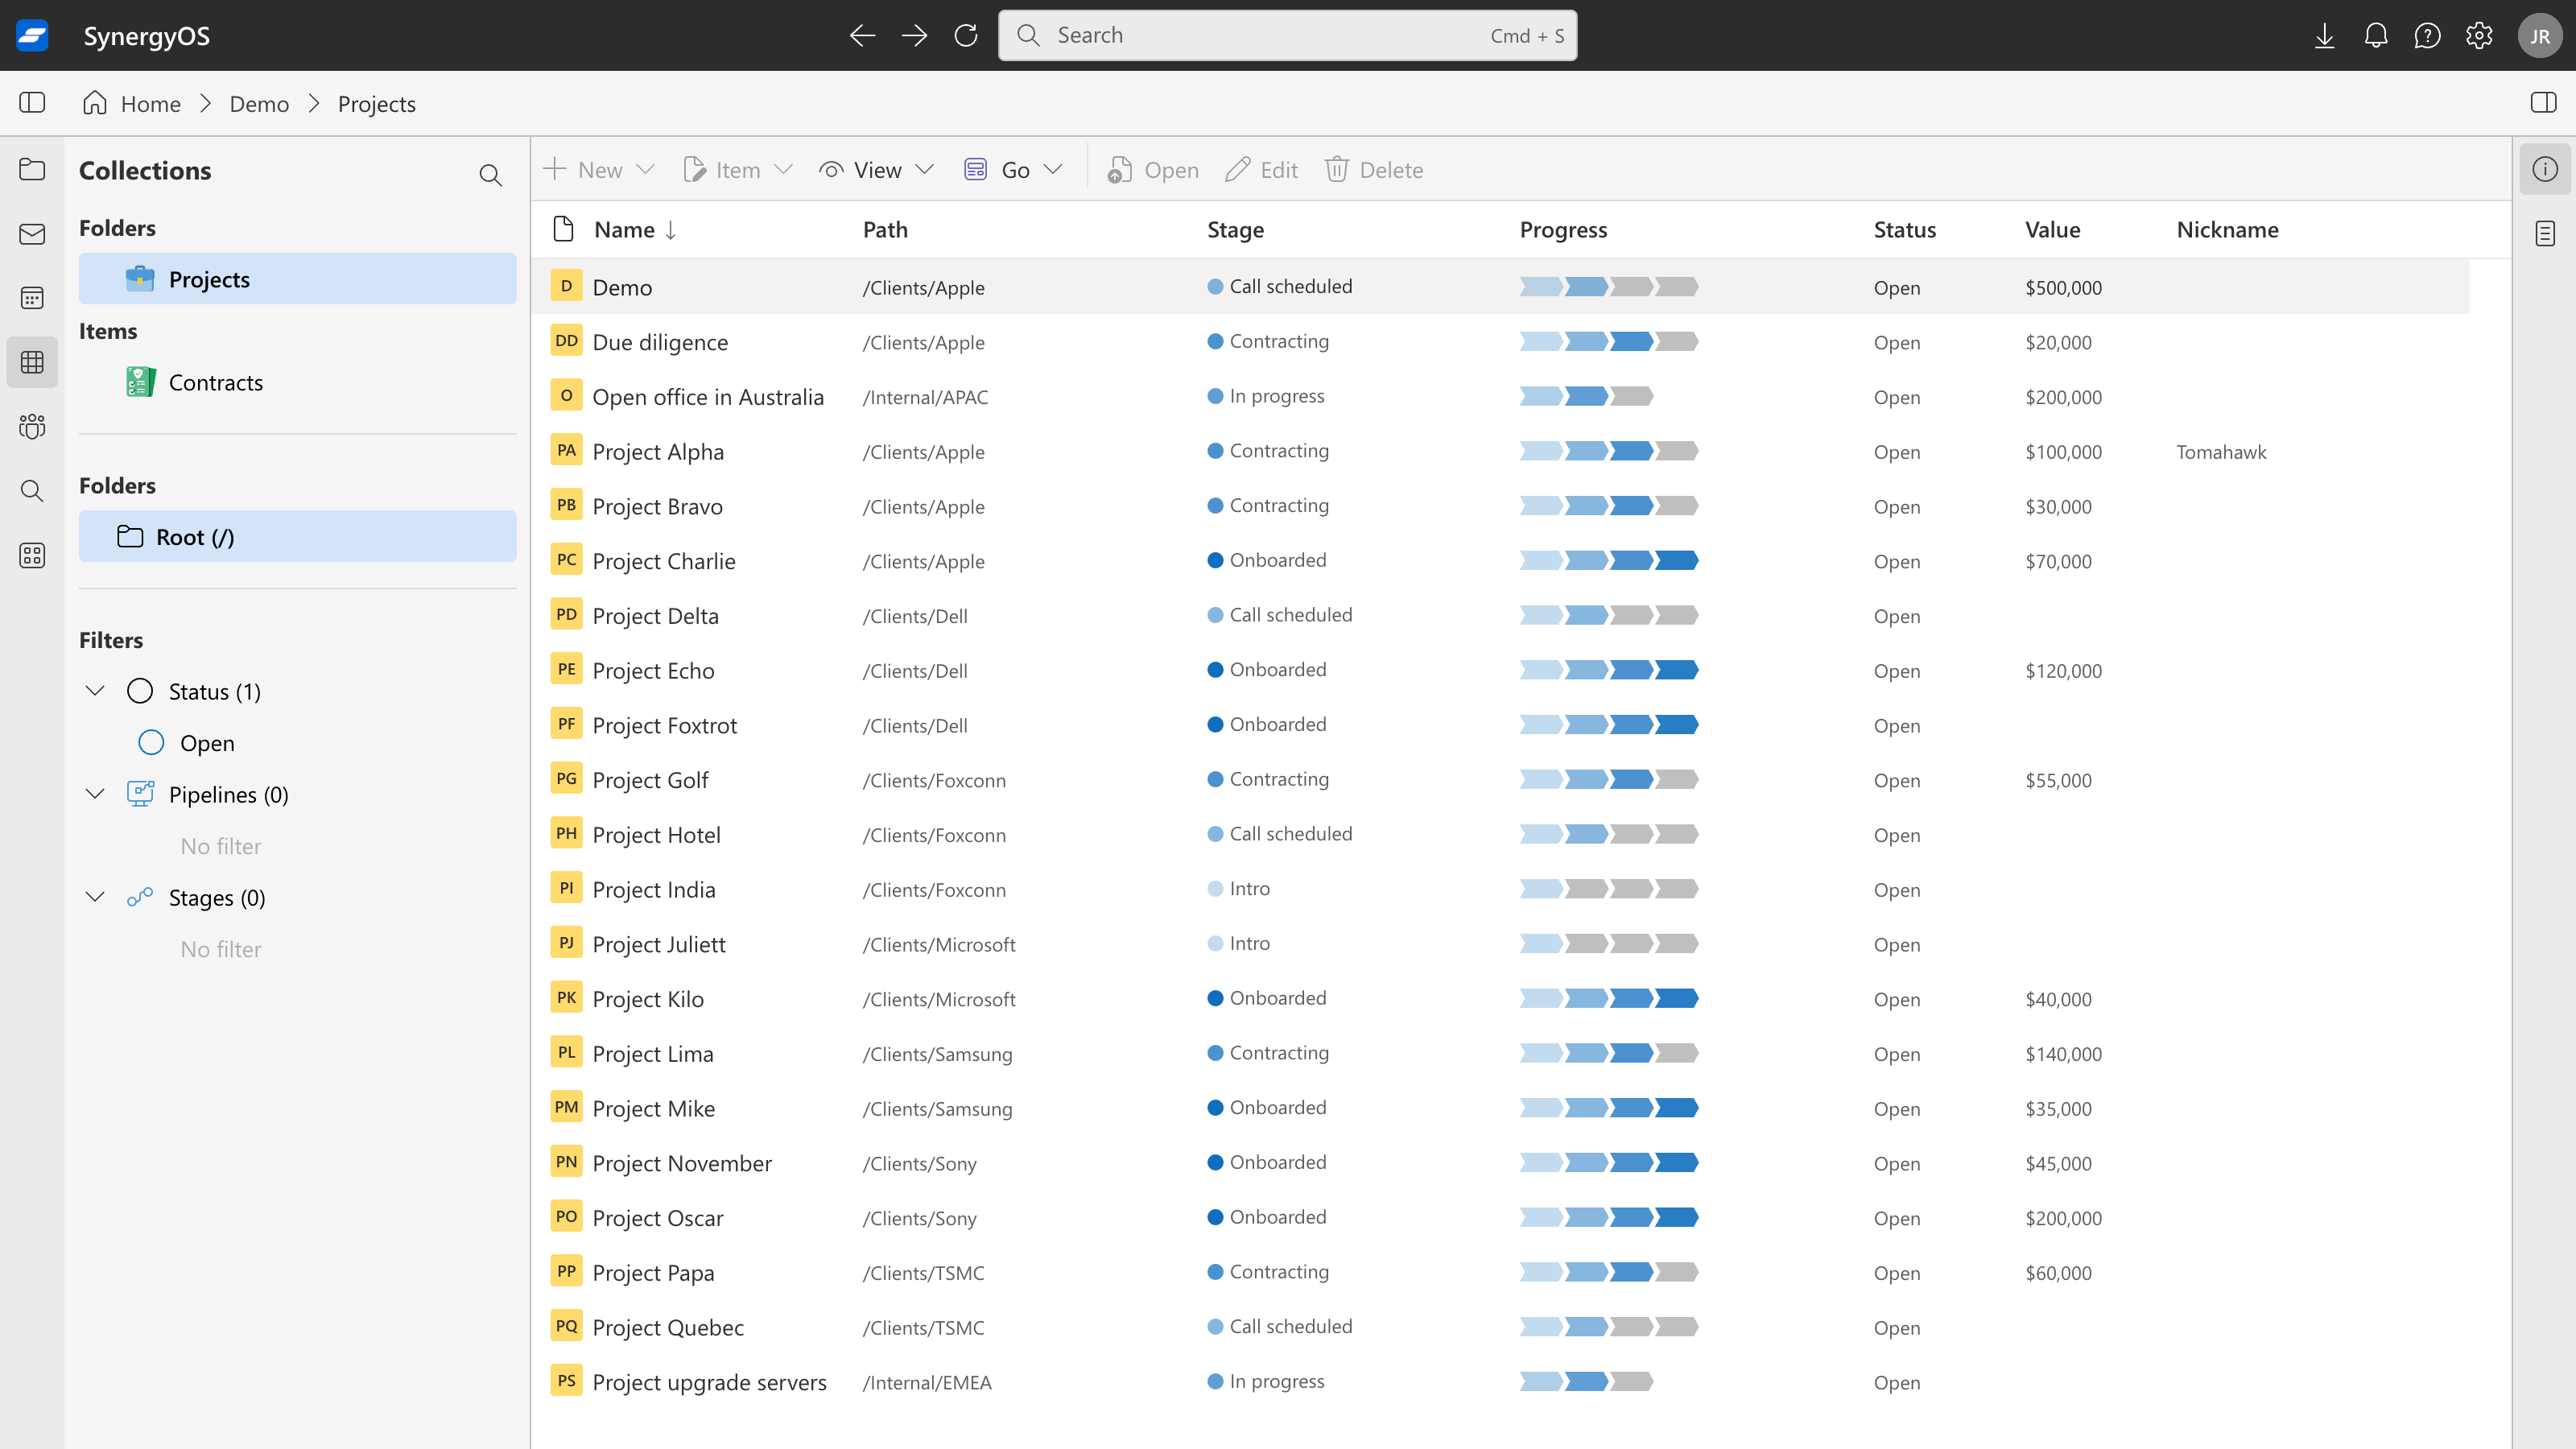Click progress bar of Project Charlie

pos(1609,560)
